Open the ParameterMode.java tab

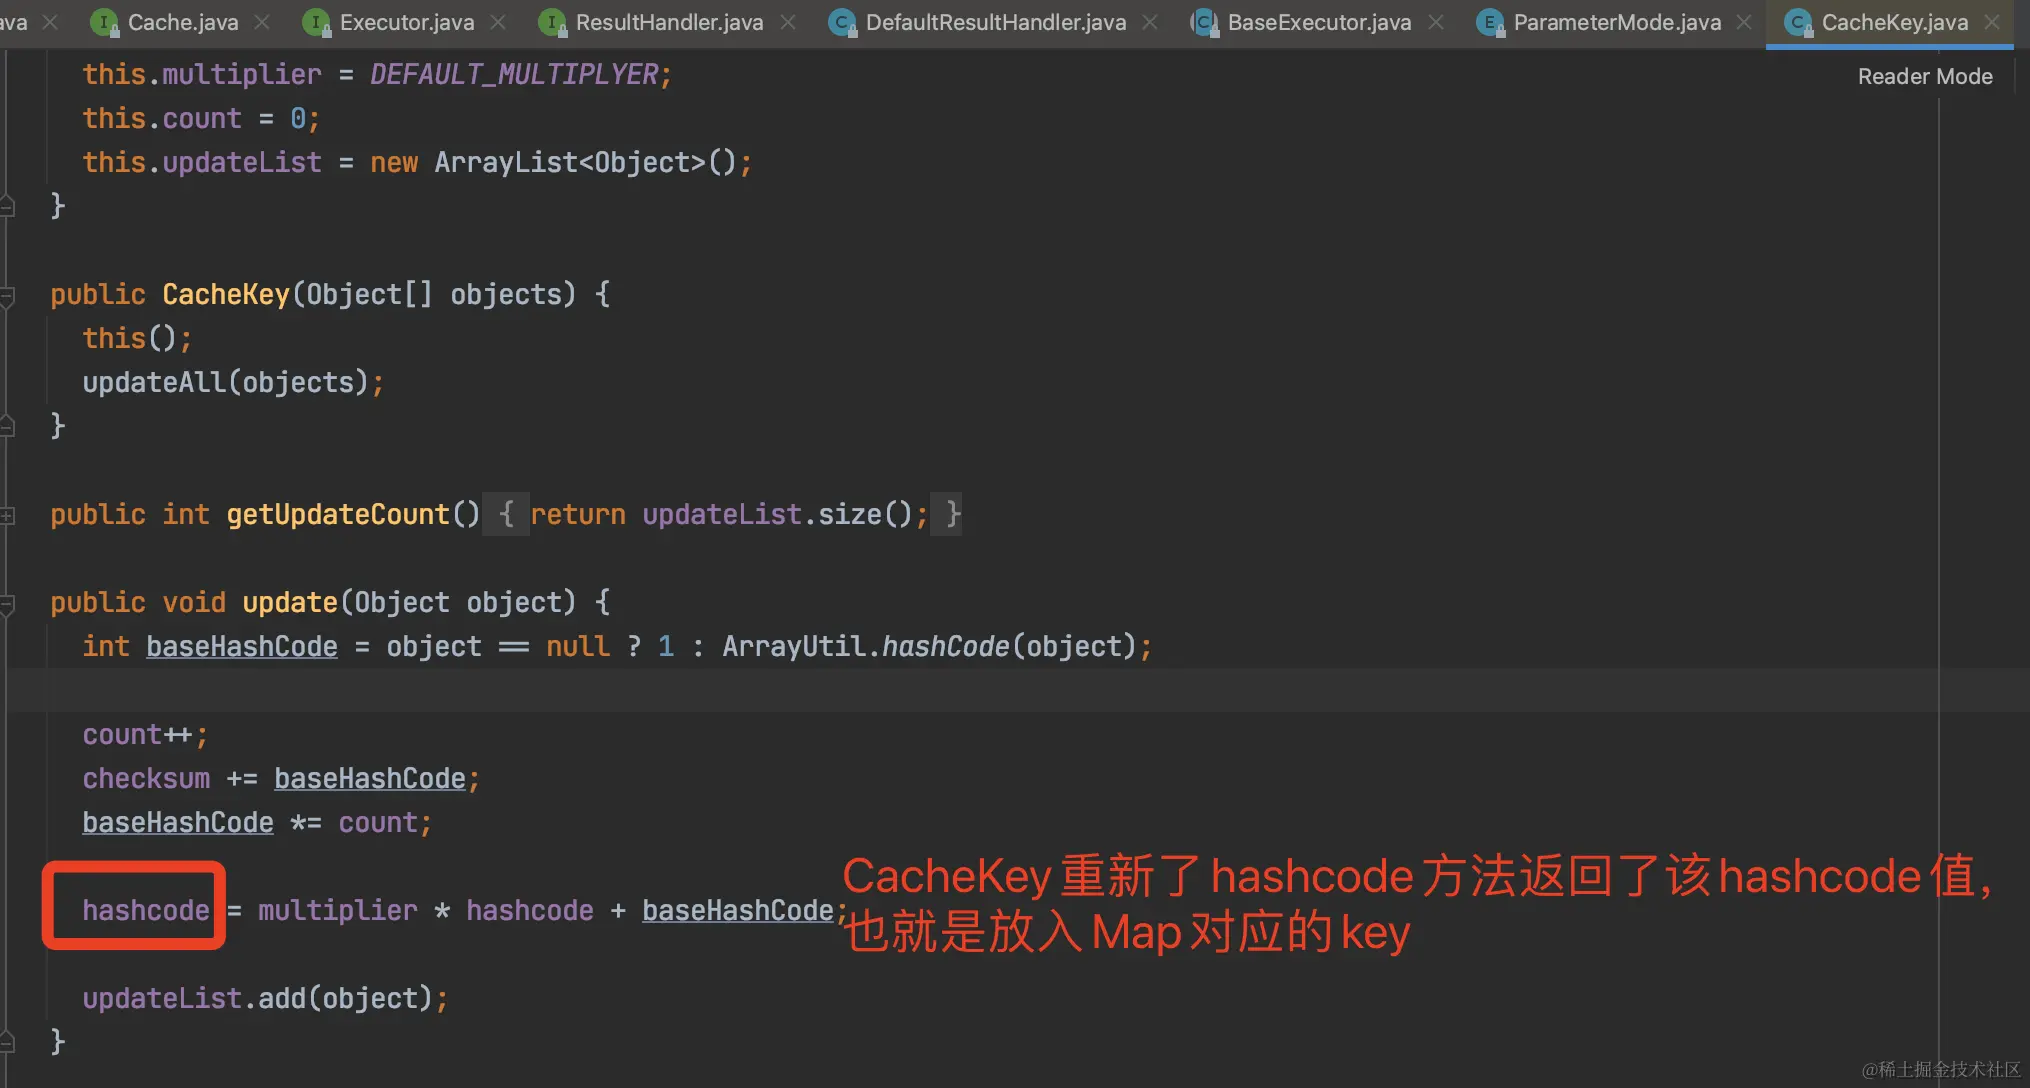[x=1616, y=22]
